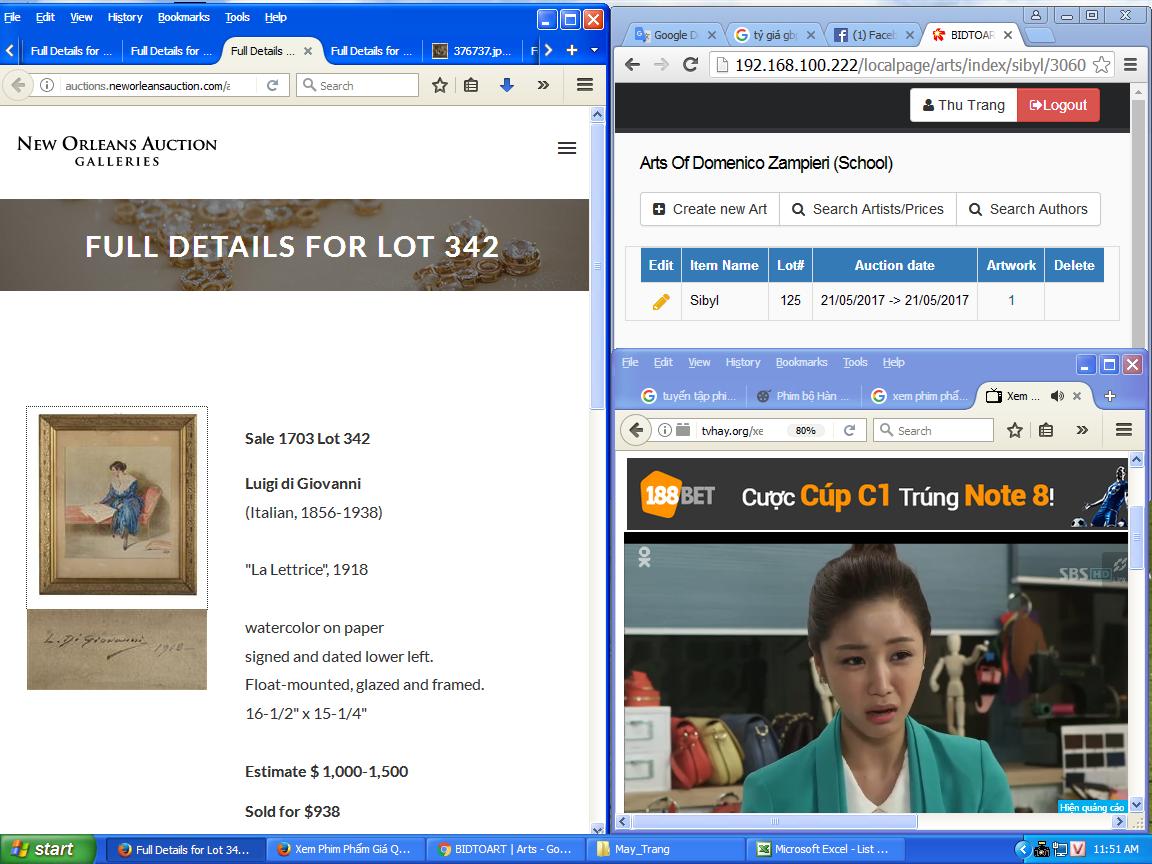Click the Logout button
This screenshot has width=1152, height=864.
[x=1058, y=105]
